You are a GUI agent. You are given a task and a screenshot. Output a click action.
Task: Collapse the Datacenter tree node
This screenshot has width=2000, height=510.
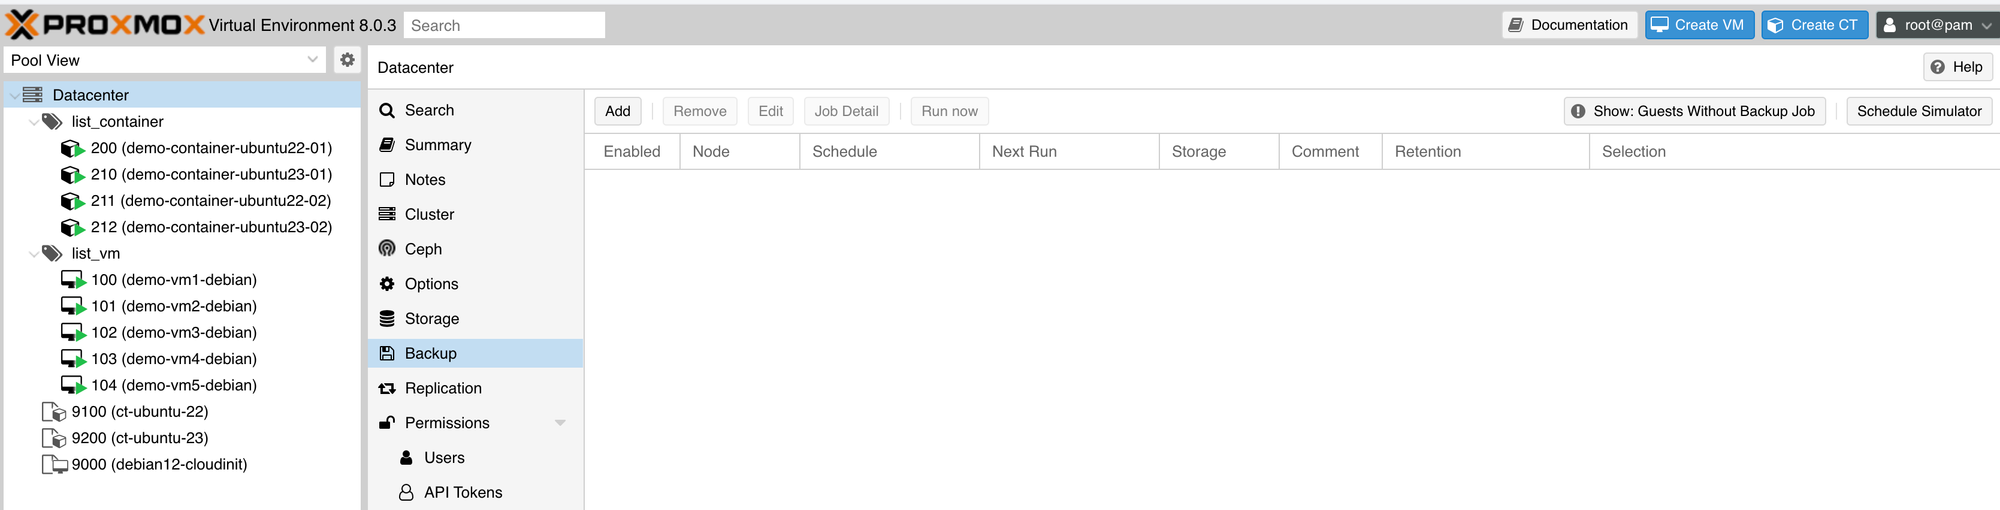[x=13, y=95]
